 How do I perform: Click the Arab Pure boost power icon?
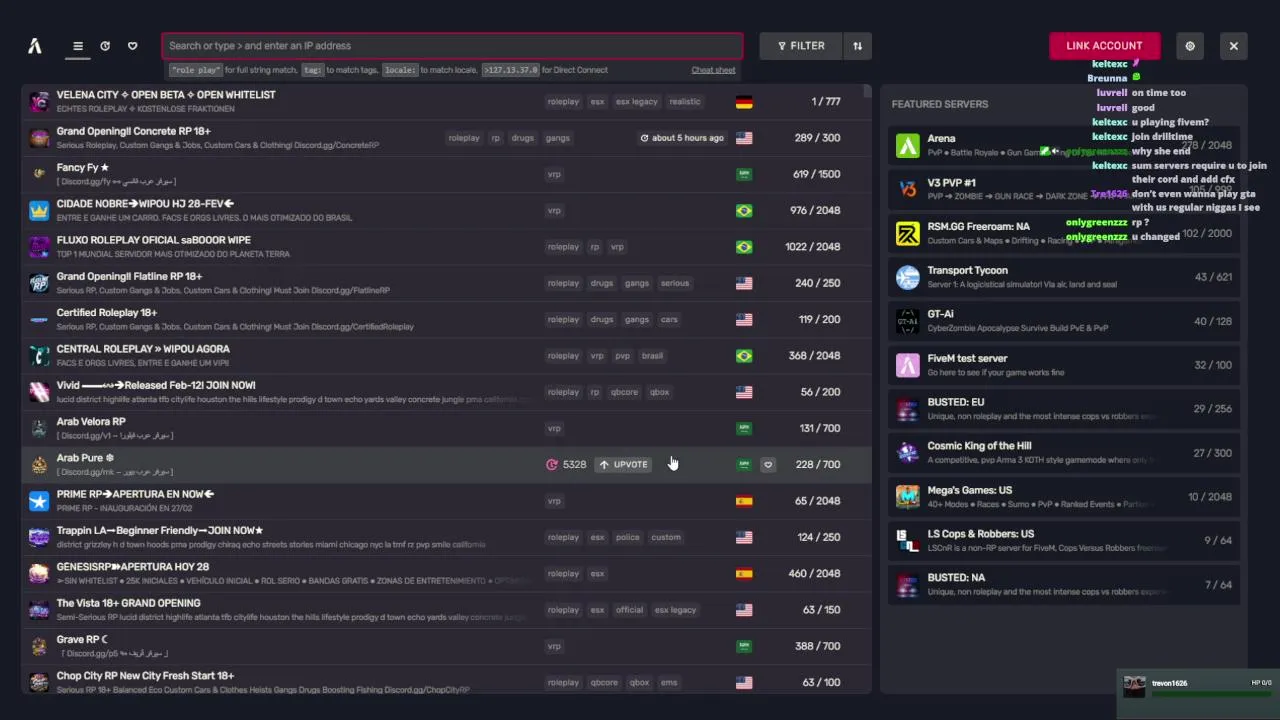click(552, 465)
